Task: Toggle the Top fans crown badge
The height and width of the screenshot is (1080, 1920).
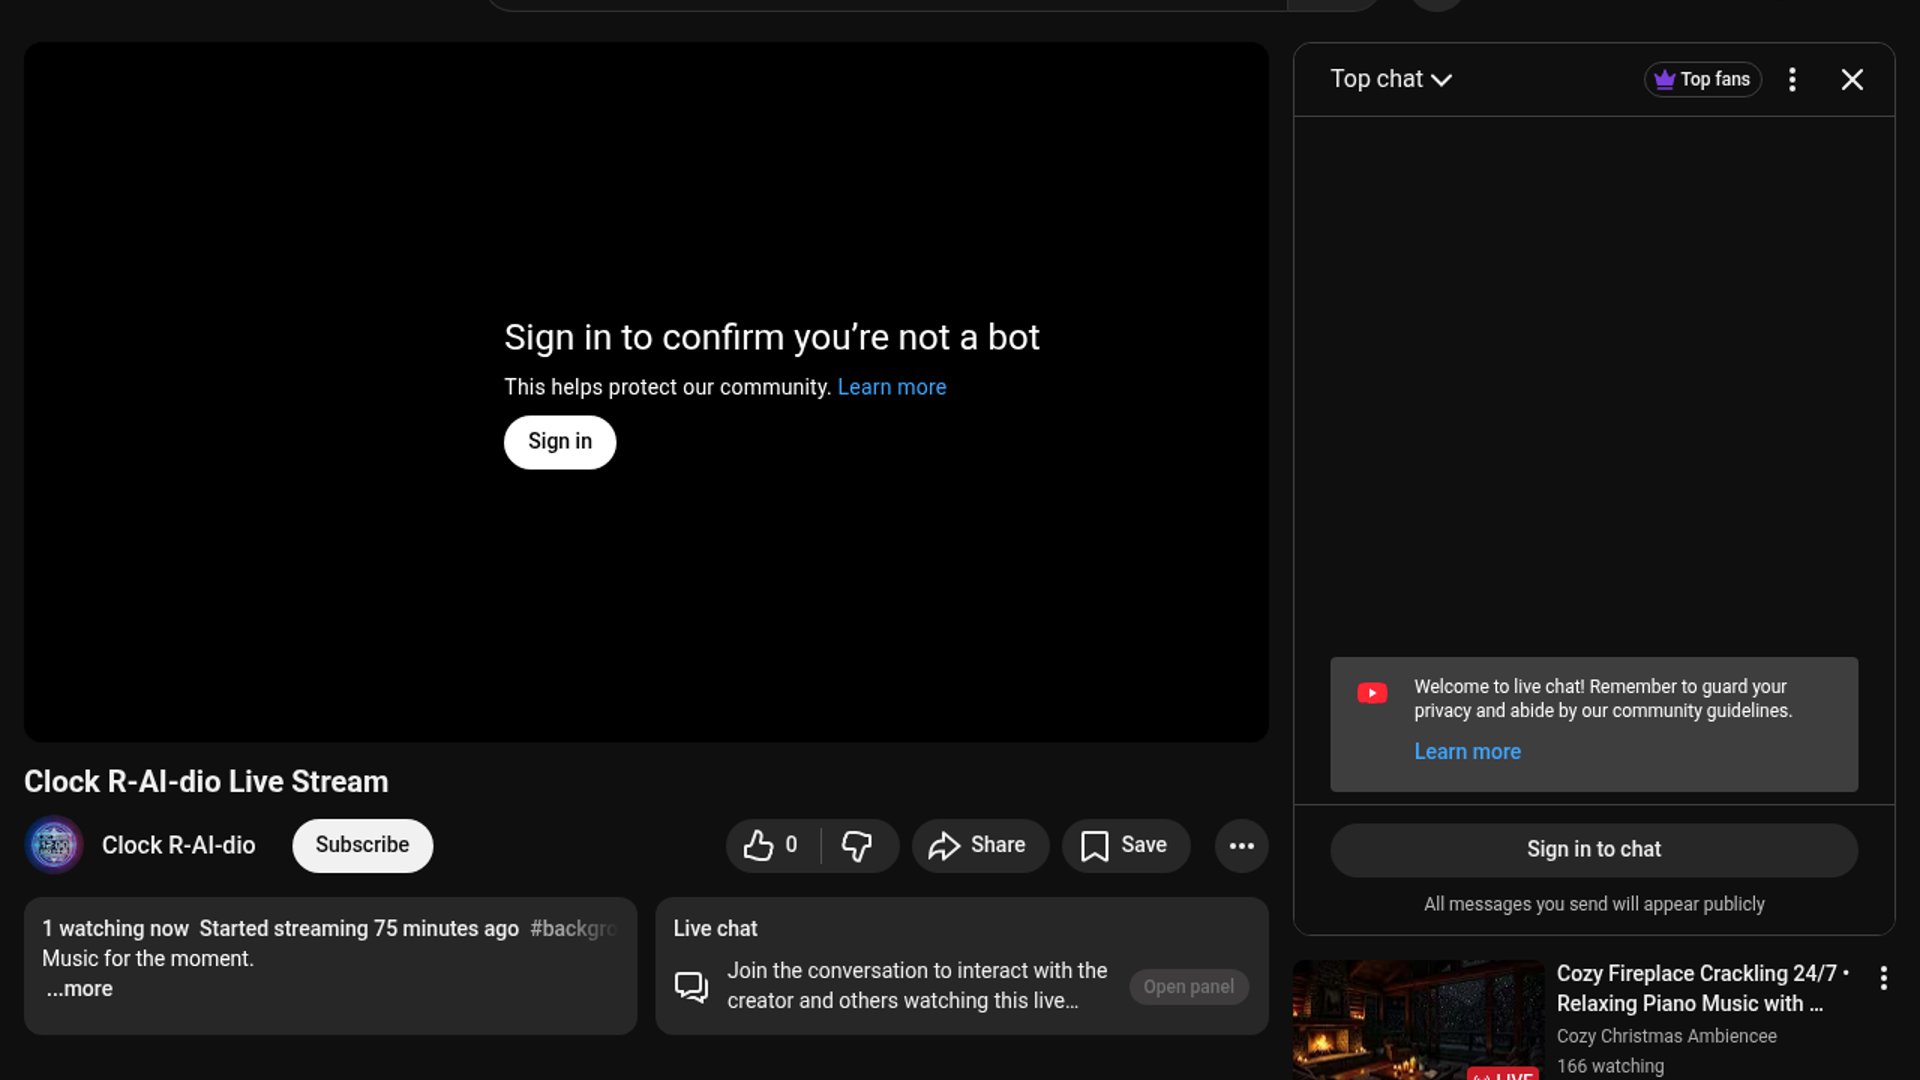Action: coord(1702,80)
